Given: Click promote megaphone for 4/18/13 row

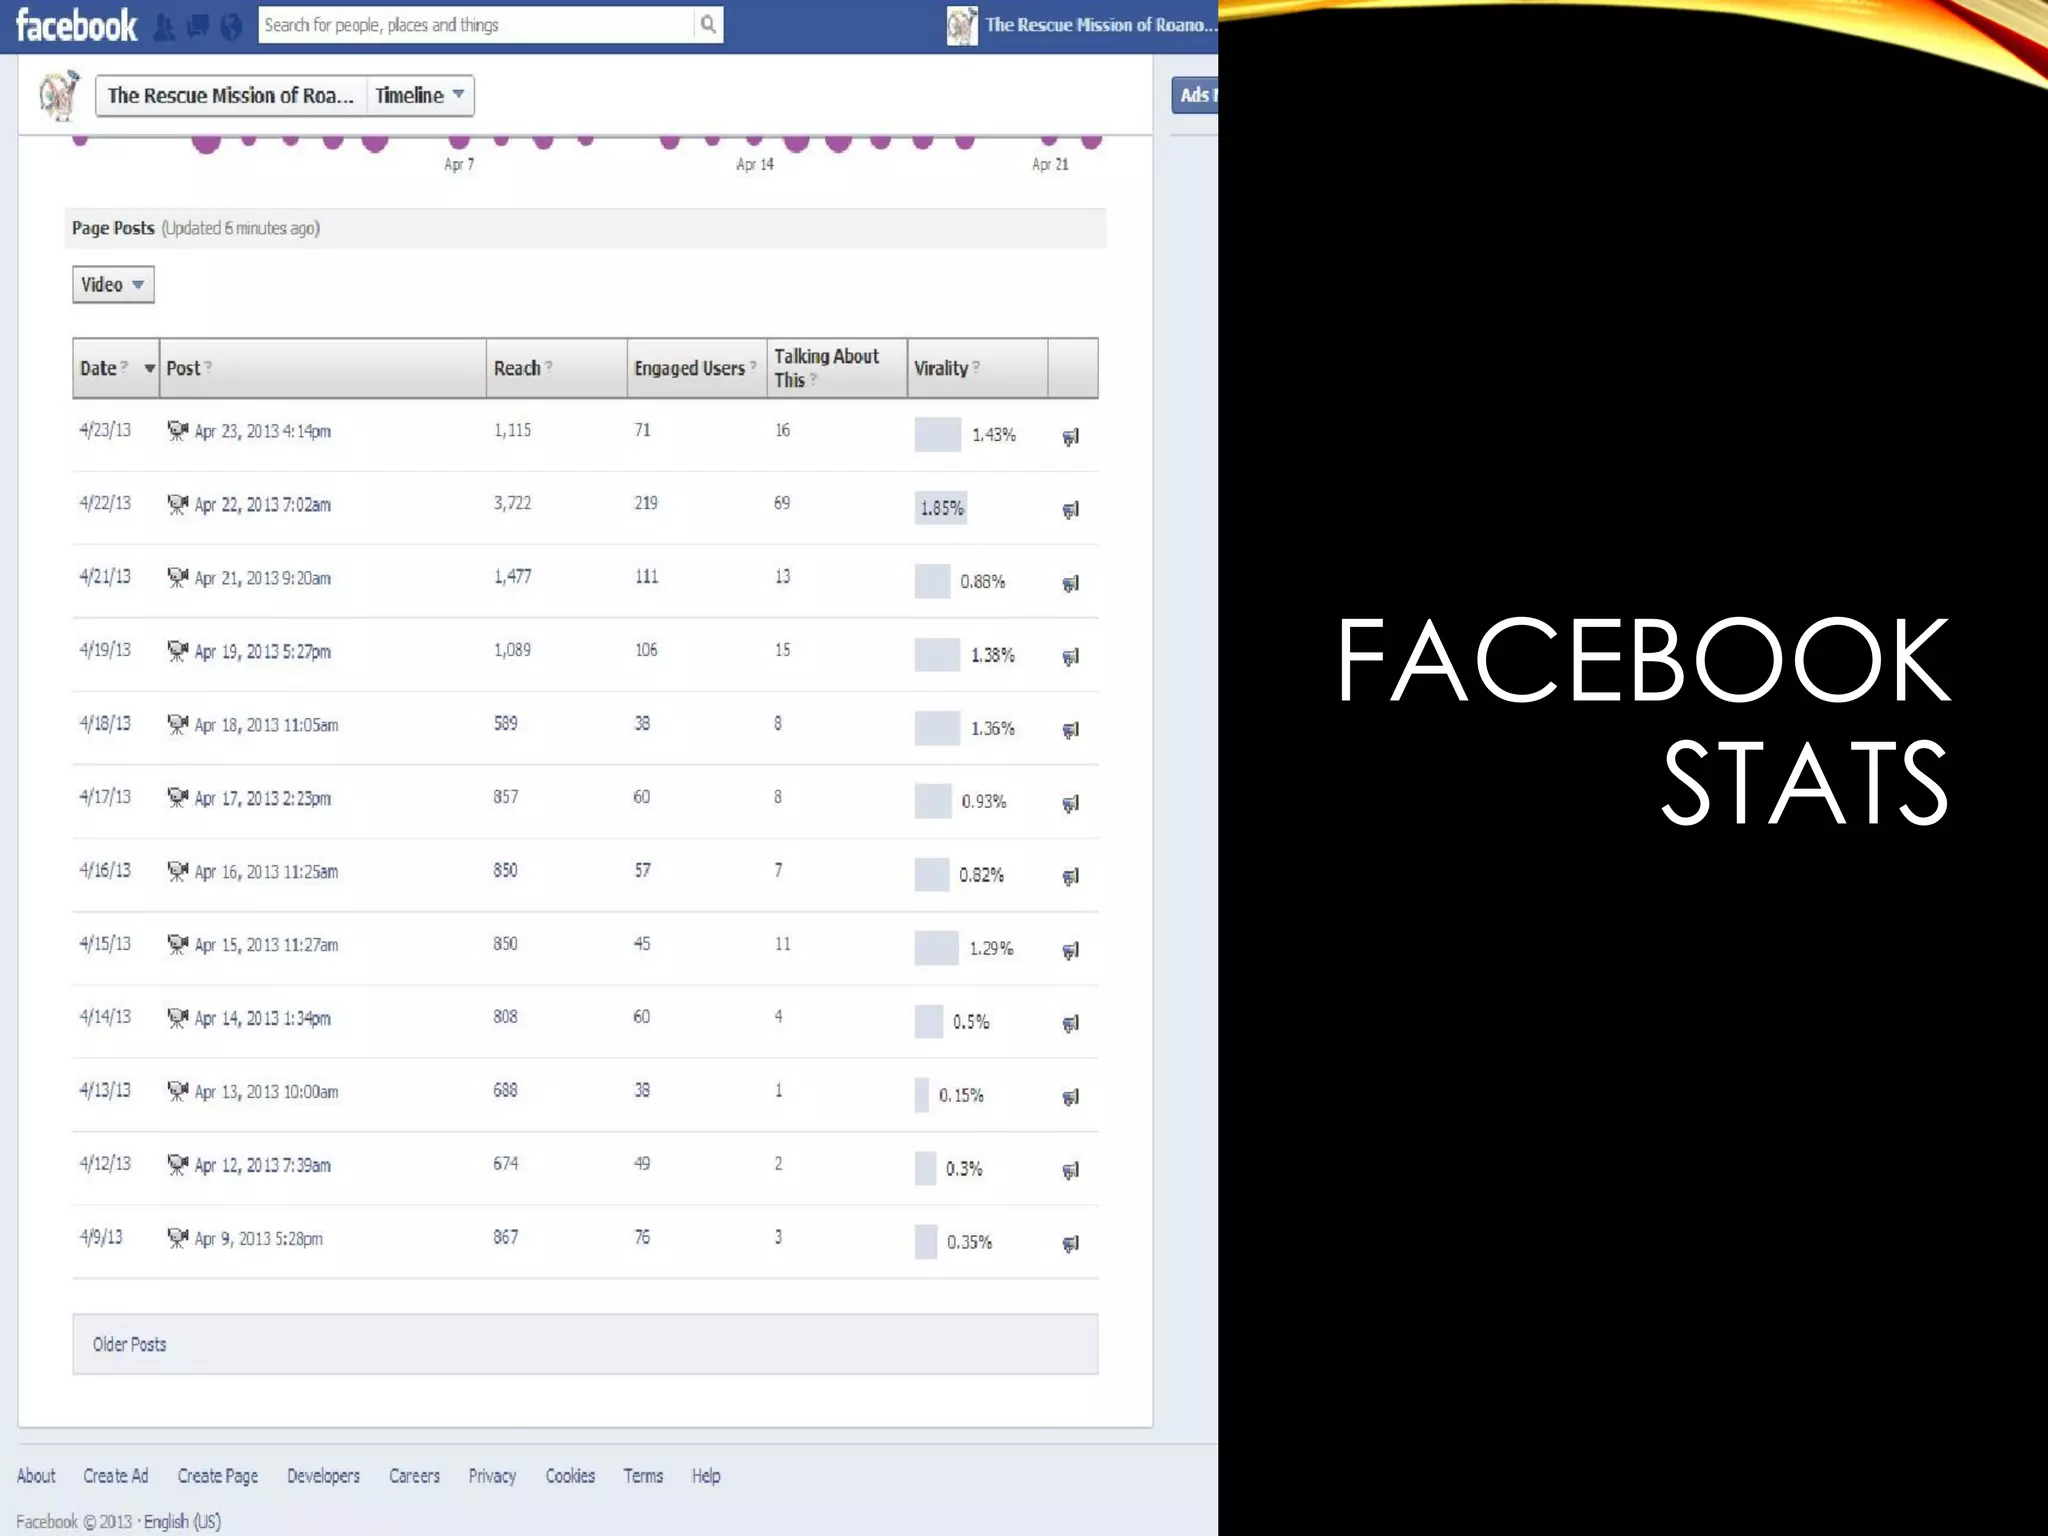Looking at the screenshot, I should click(x=1071, y=730).
